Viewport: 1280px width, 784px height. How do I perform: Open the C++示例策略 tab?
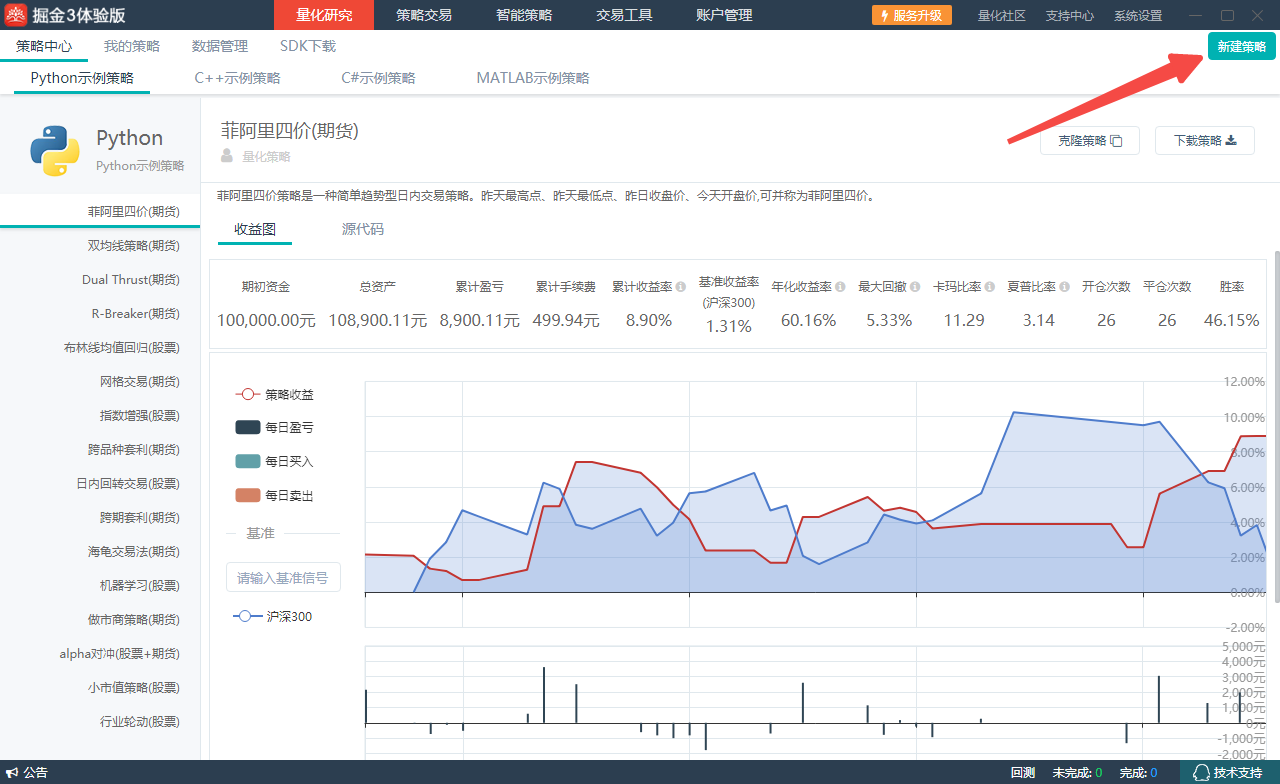[237, 78]
